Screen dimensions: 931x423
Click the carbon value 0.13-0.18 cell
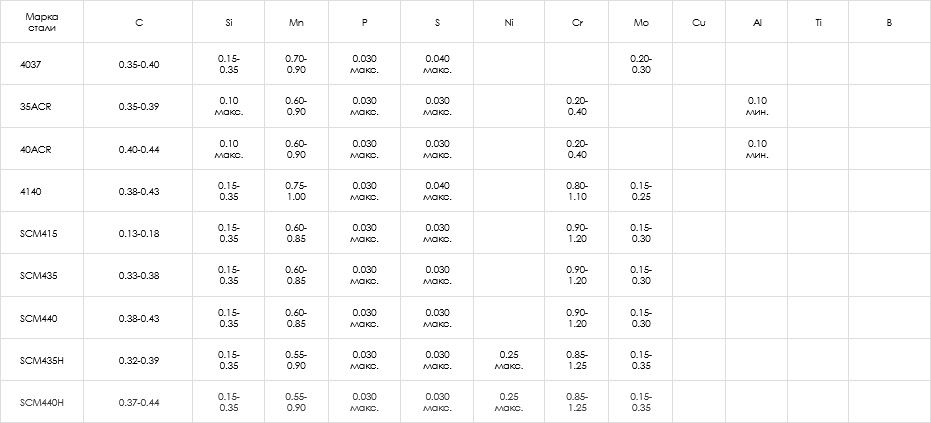(x=138, y=233)
